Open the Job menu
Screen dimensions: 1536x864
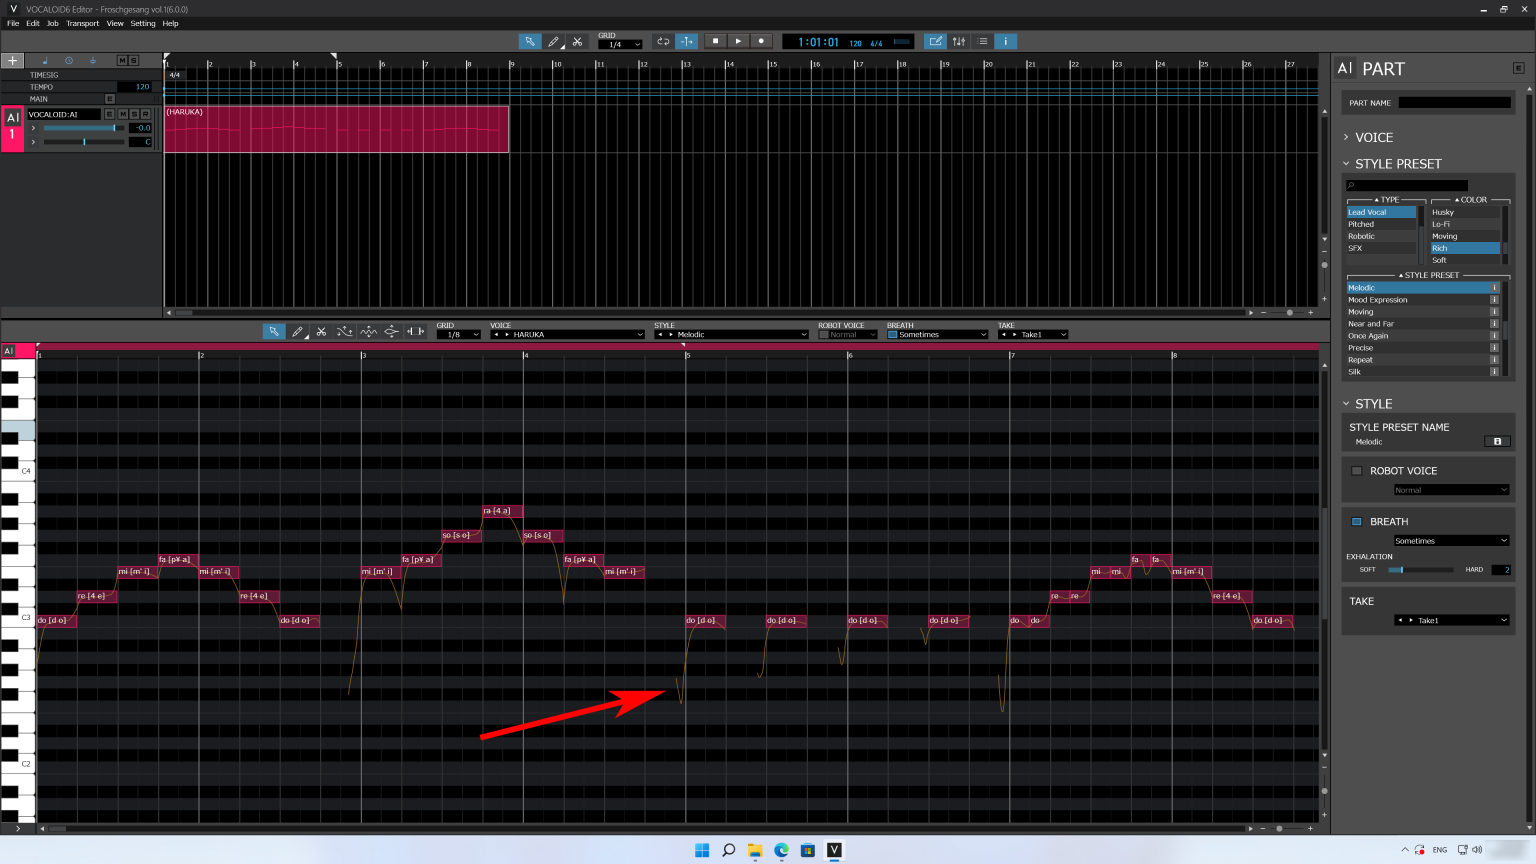point(52,24)
